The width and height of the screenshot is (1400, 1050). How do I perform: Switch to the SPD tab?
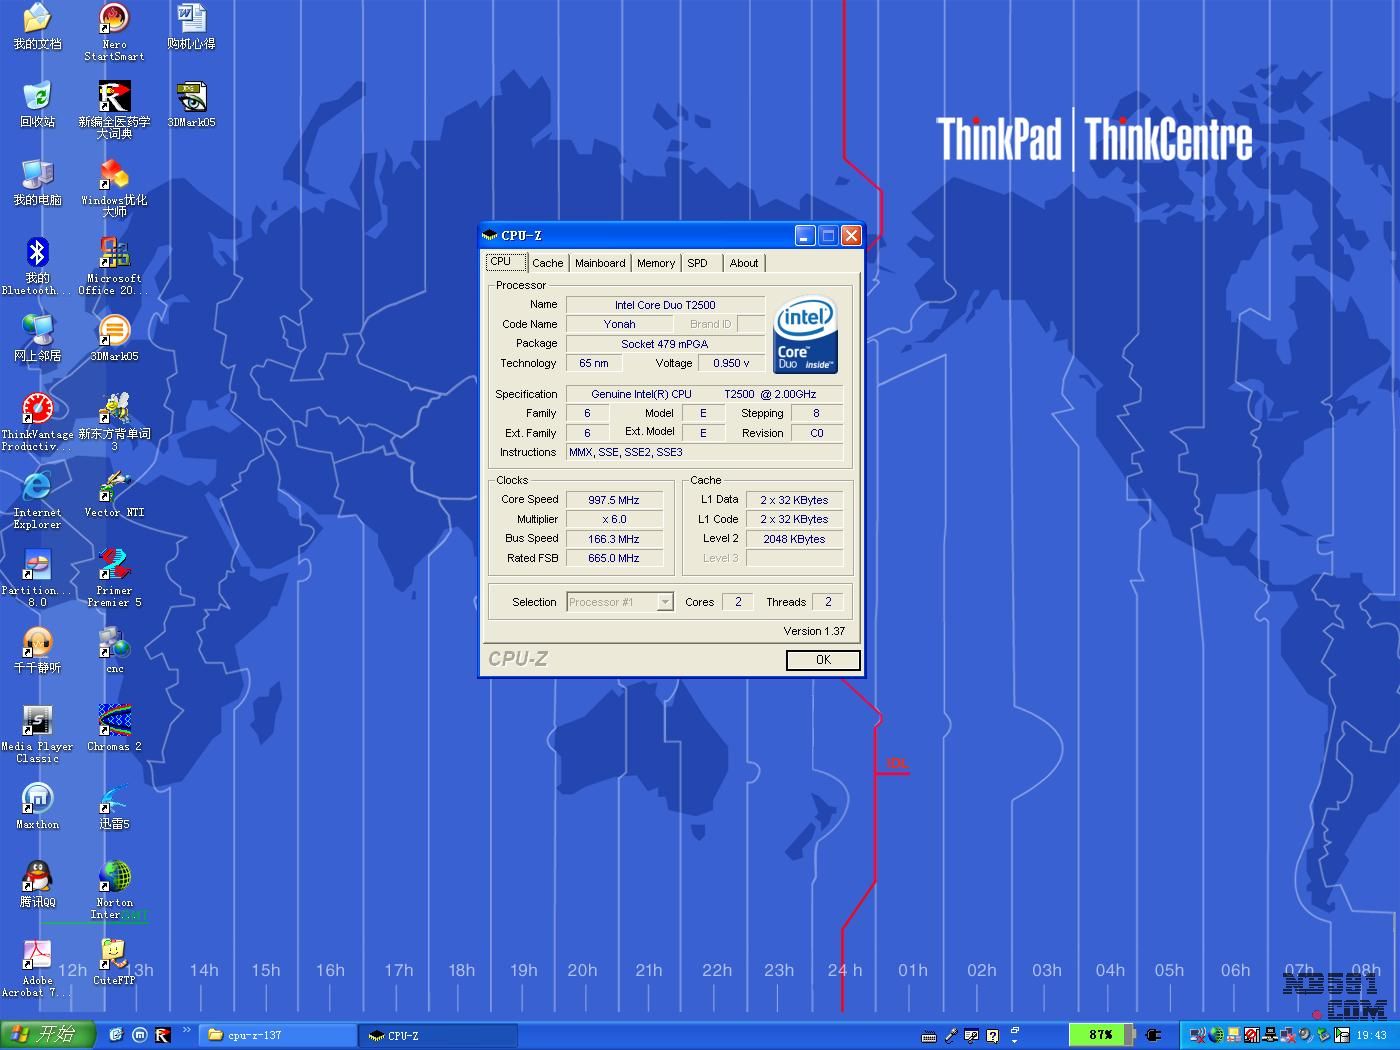tap(697, 263)
